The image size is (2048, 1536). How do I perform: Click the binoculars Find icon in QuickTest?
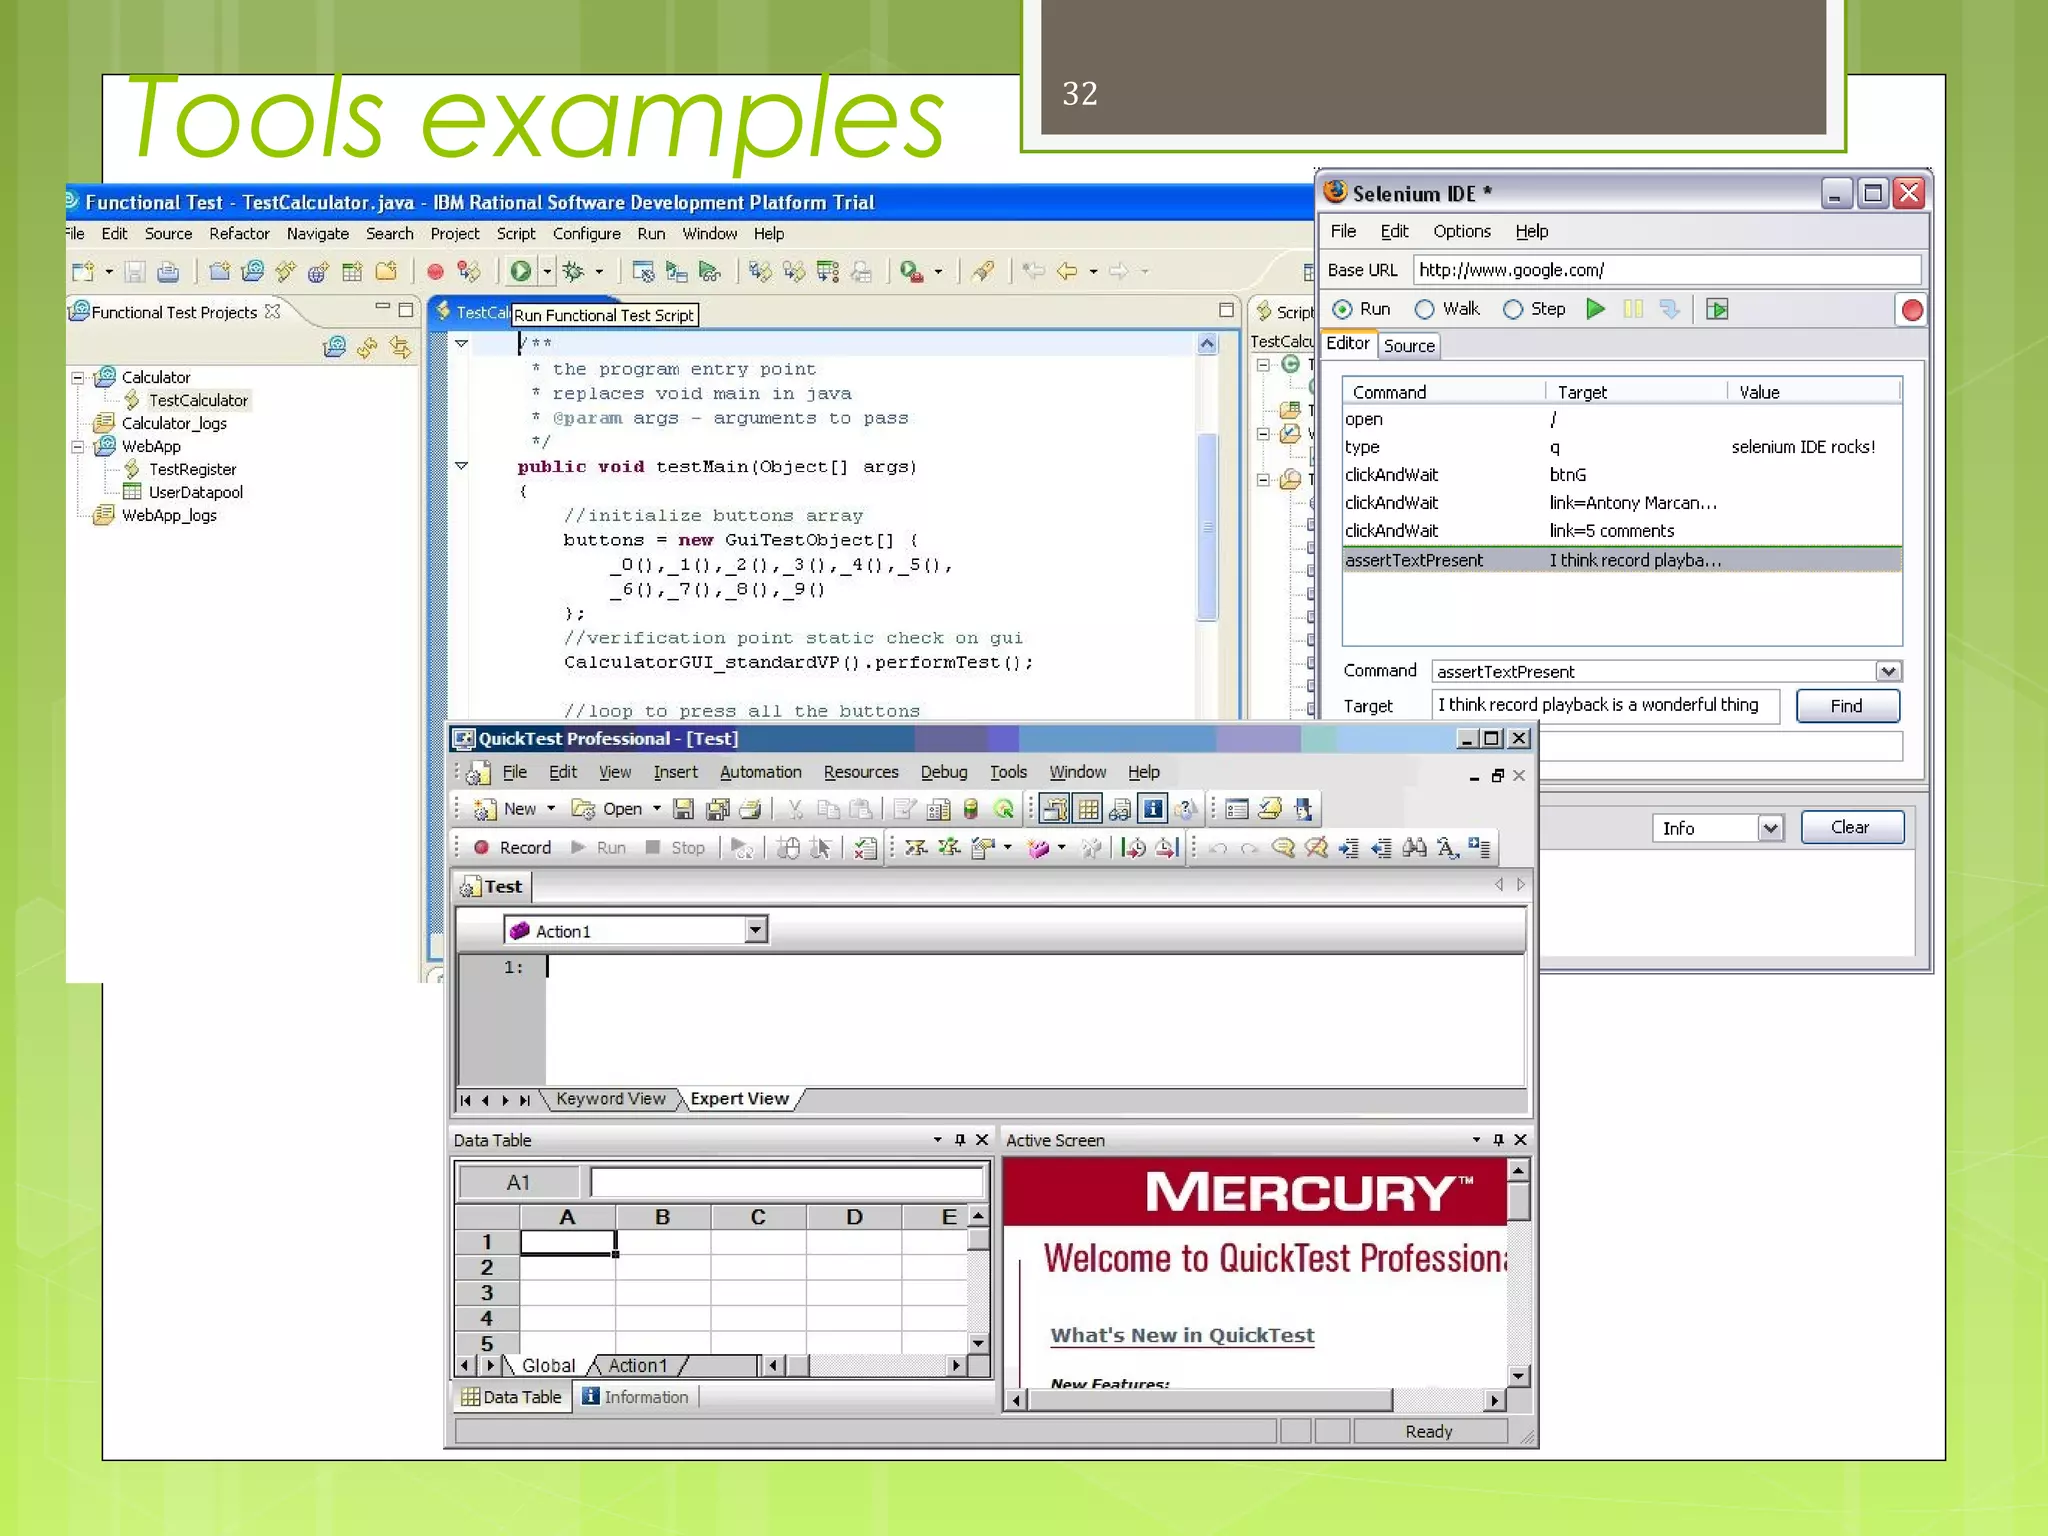coord(1414,848)
